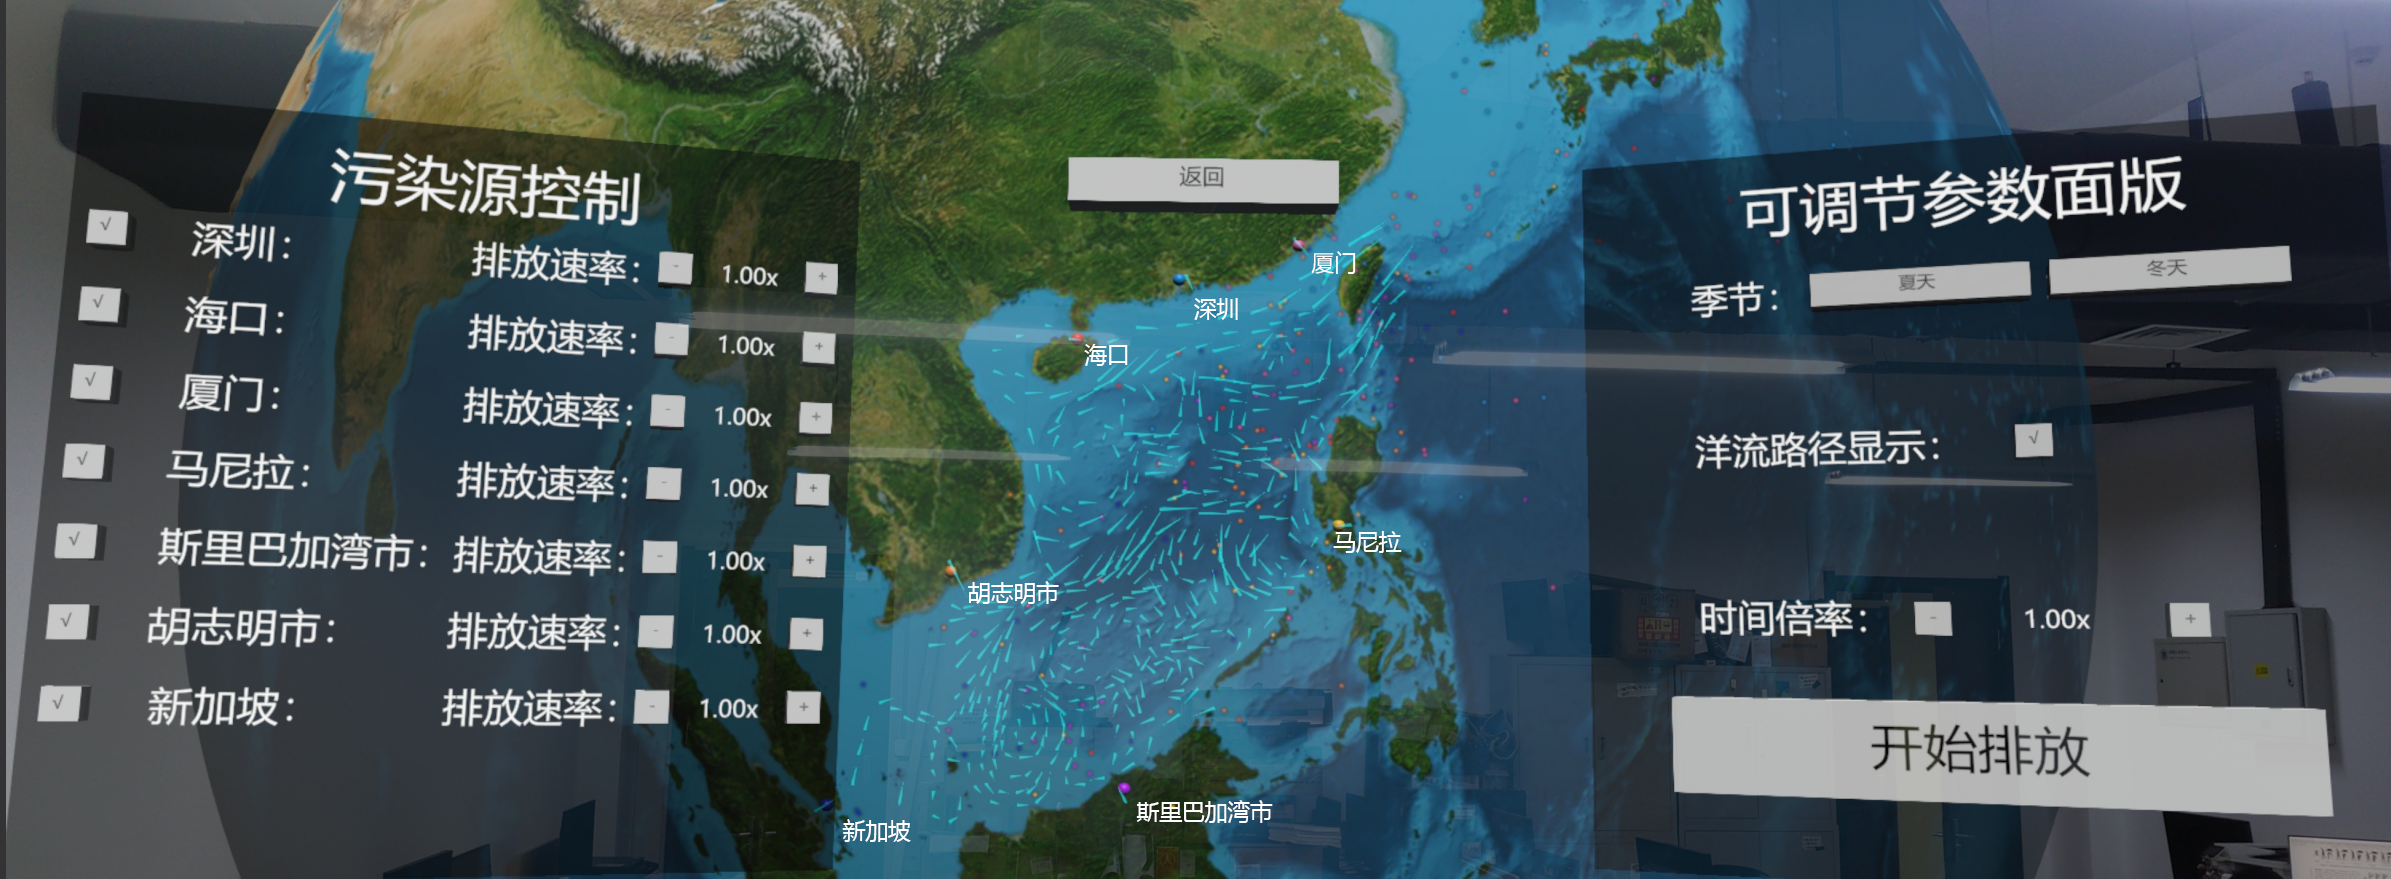
Task: Select the 夏天 season button
Action: (1919, 284)
